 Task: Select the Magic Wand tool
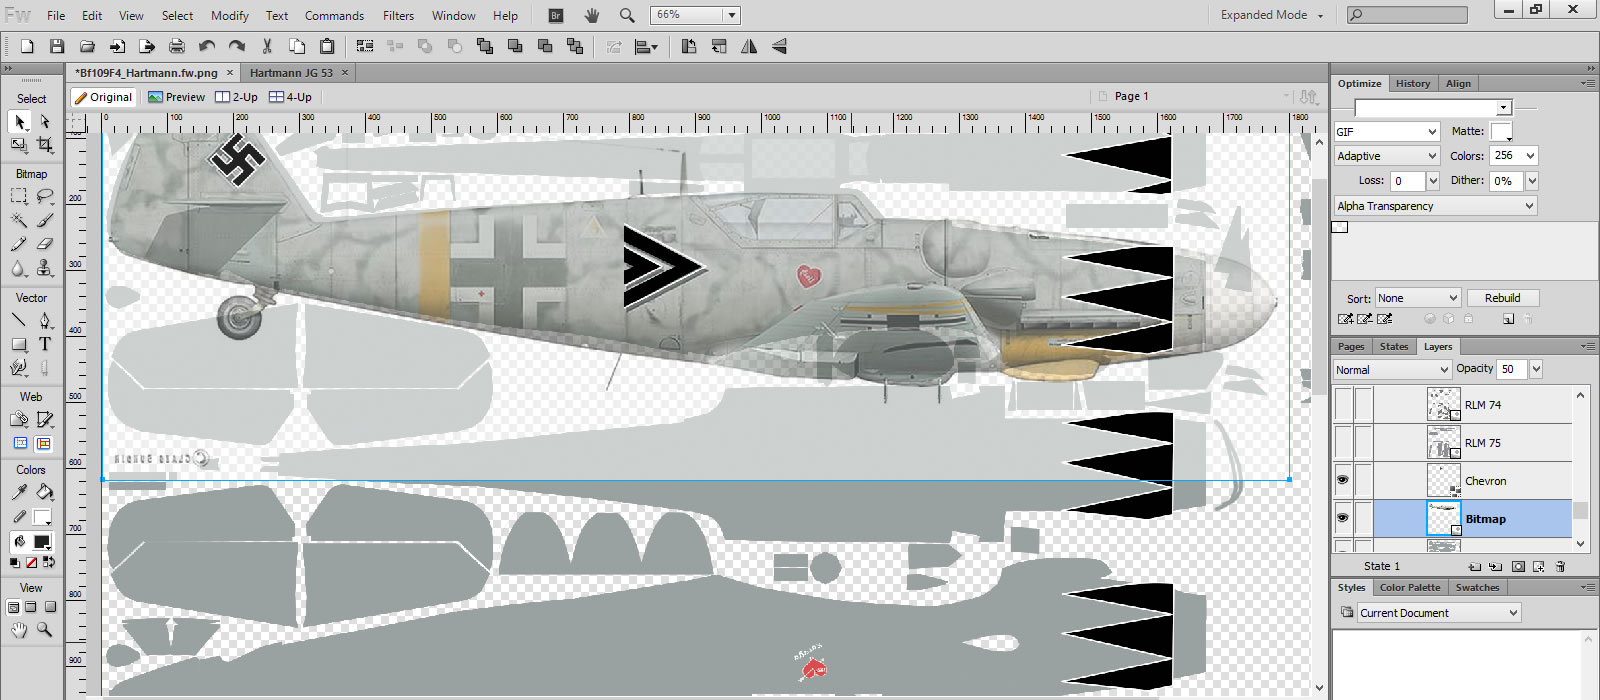[x=19, y=220]
